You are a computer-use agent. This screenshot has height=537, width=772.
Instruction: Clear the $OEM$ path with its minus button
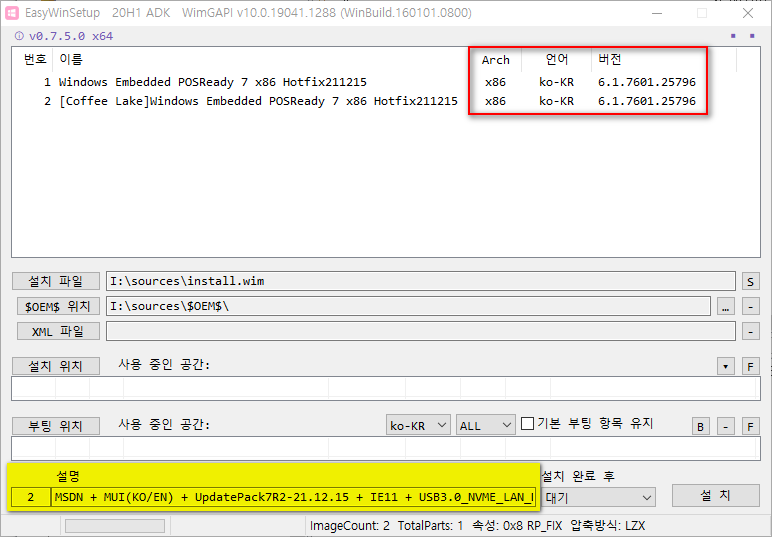pos(750,307)
